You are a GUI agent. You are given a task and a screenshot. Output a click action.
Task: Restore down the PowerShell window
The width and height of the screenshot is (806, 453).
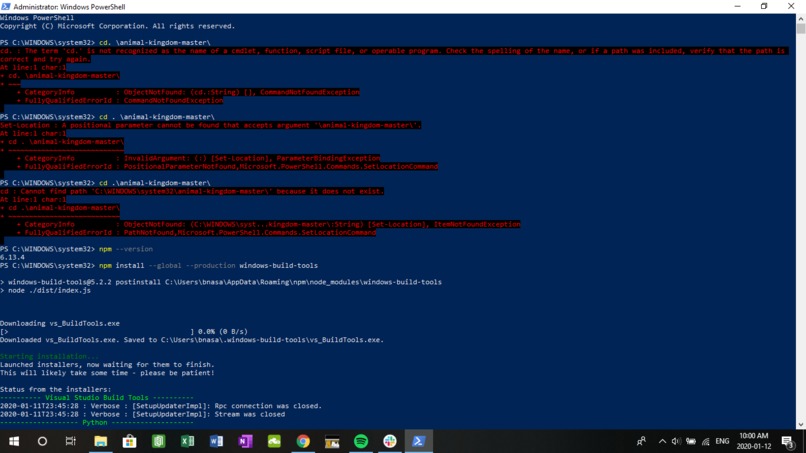coord(764,6)
